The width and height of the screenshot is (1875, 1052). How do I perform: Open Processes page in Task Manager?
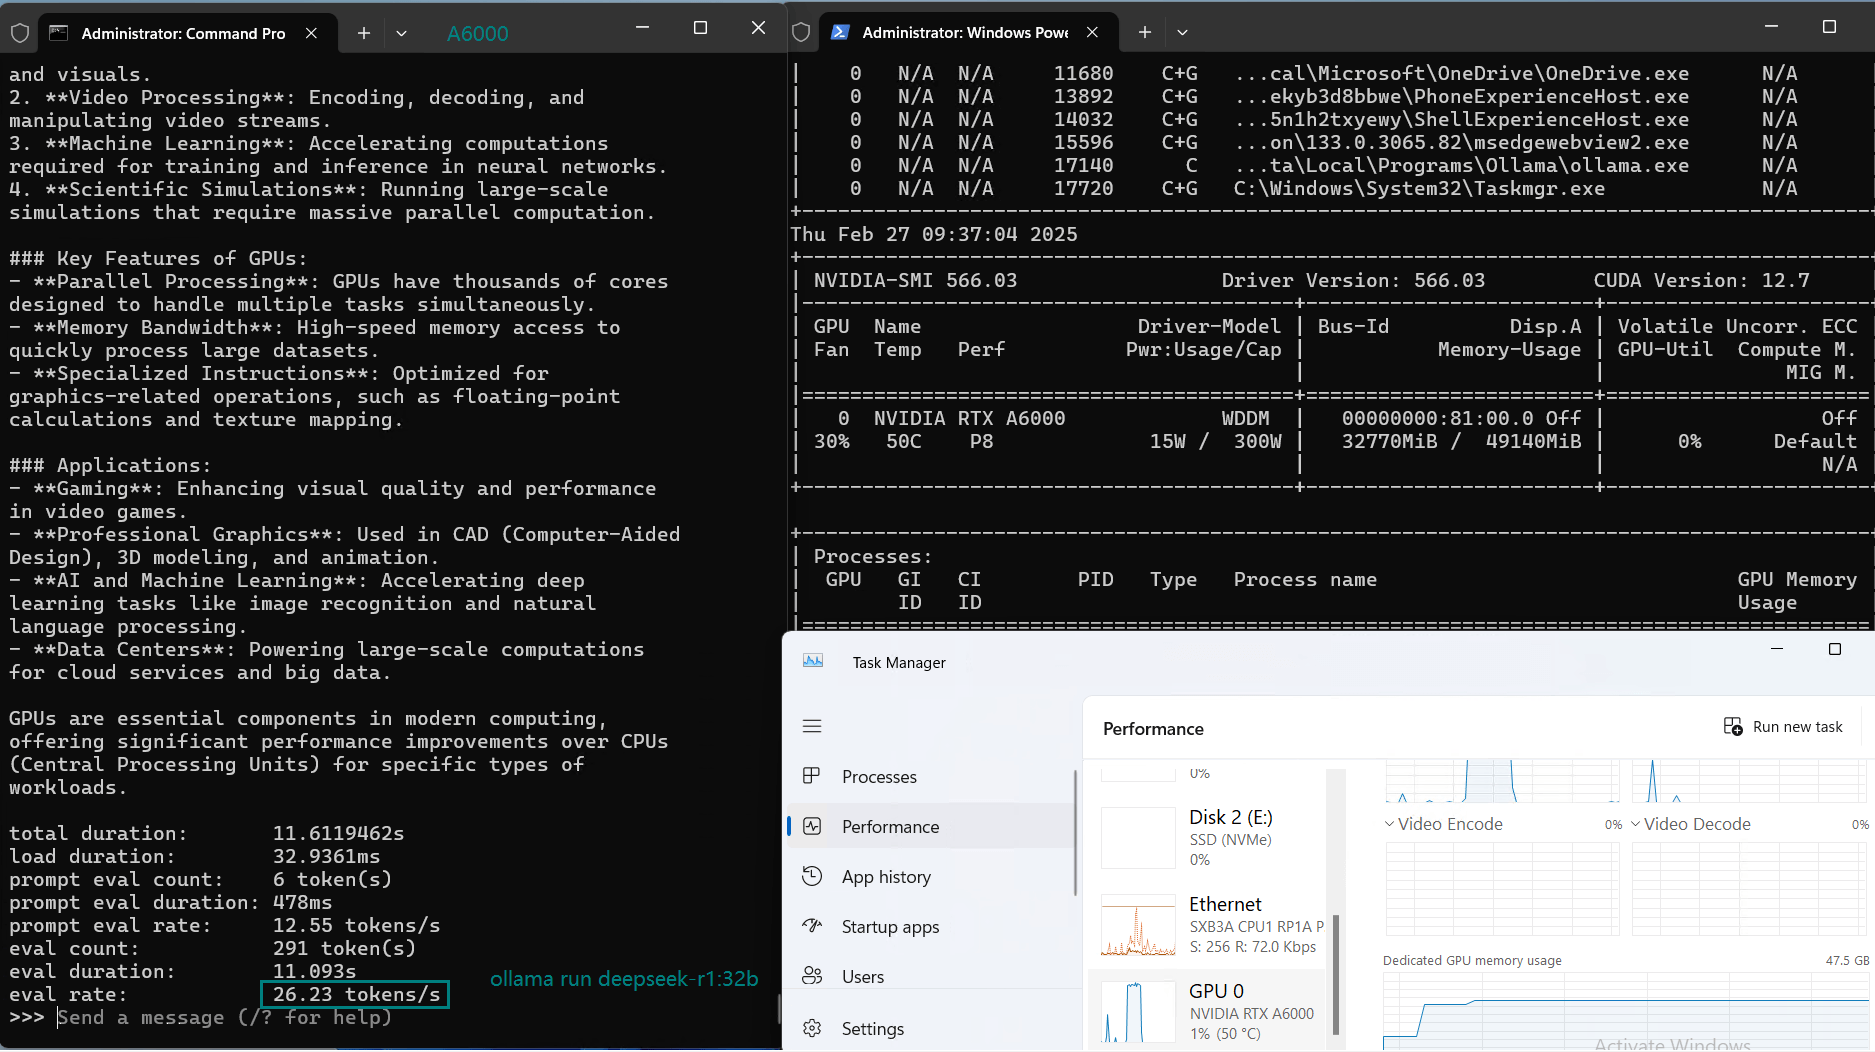[930, 776]
